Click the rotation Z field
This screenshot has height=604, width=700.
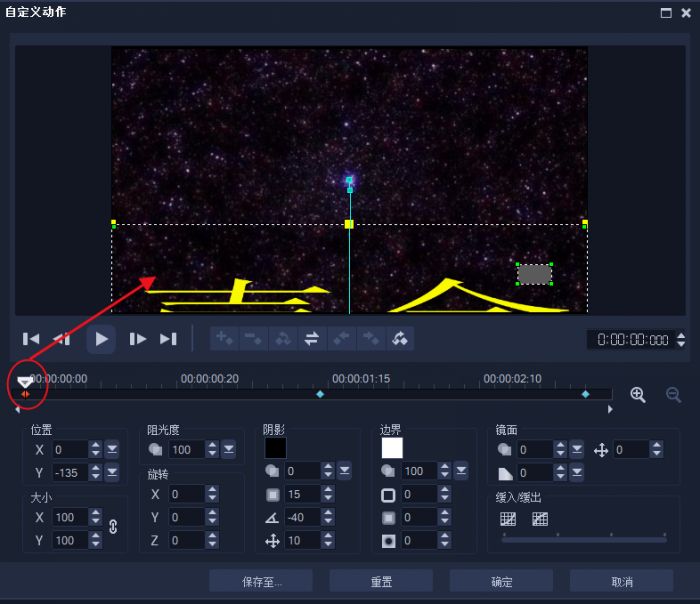click(x=187, y=541)
